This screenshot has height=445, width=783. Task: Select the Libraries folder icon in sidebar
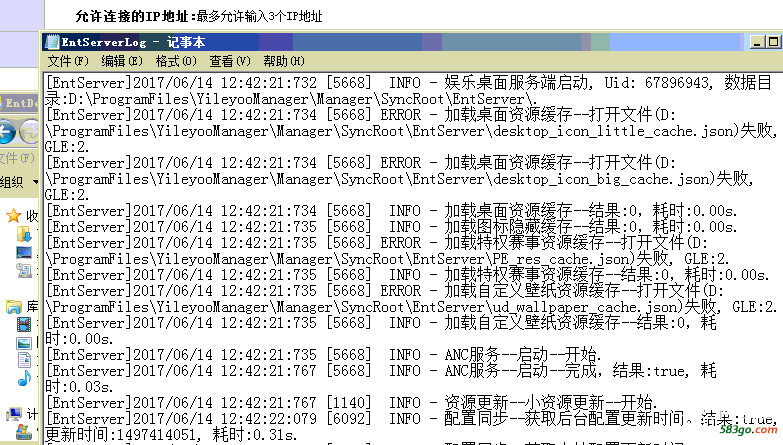13,306
